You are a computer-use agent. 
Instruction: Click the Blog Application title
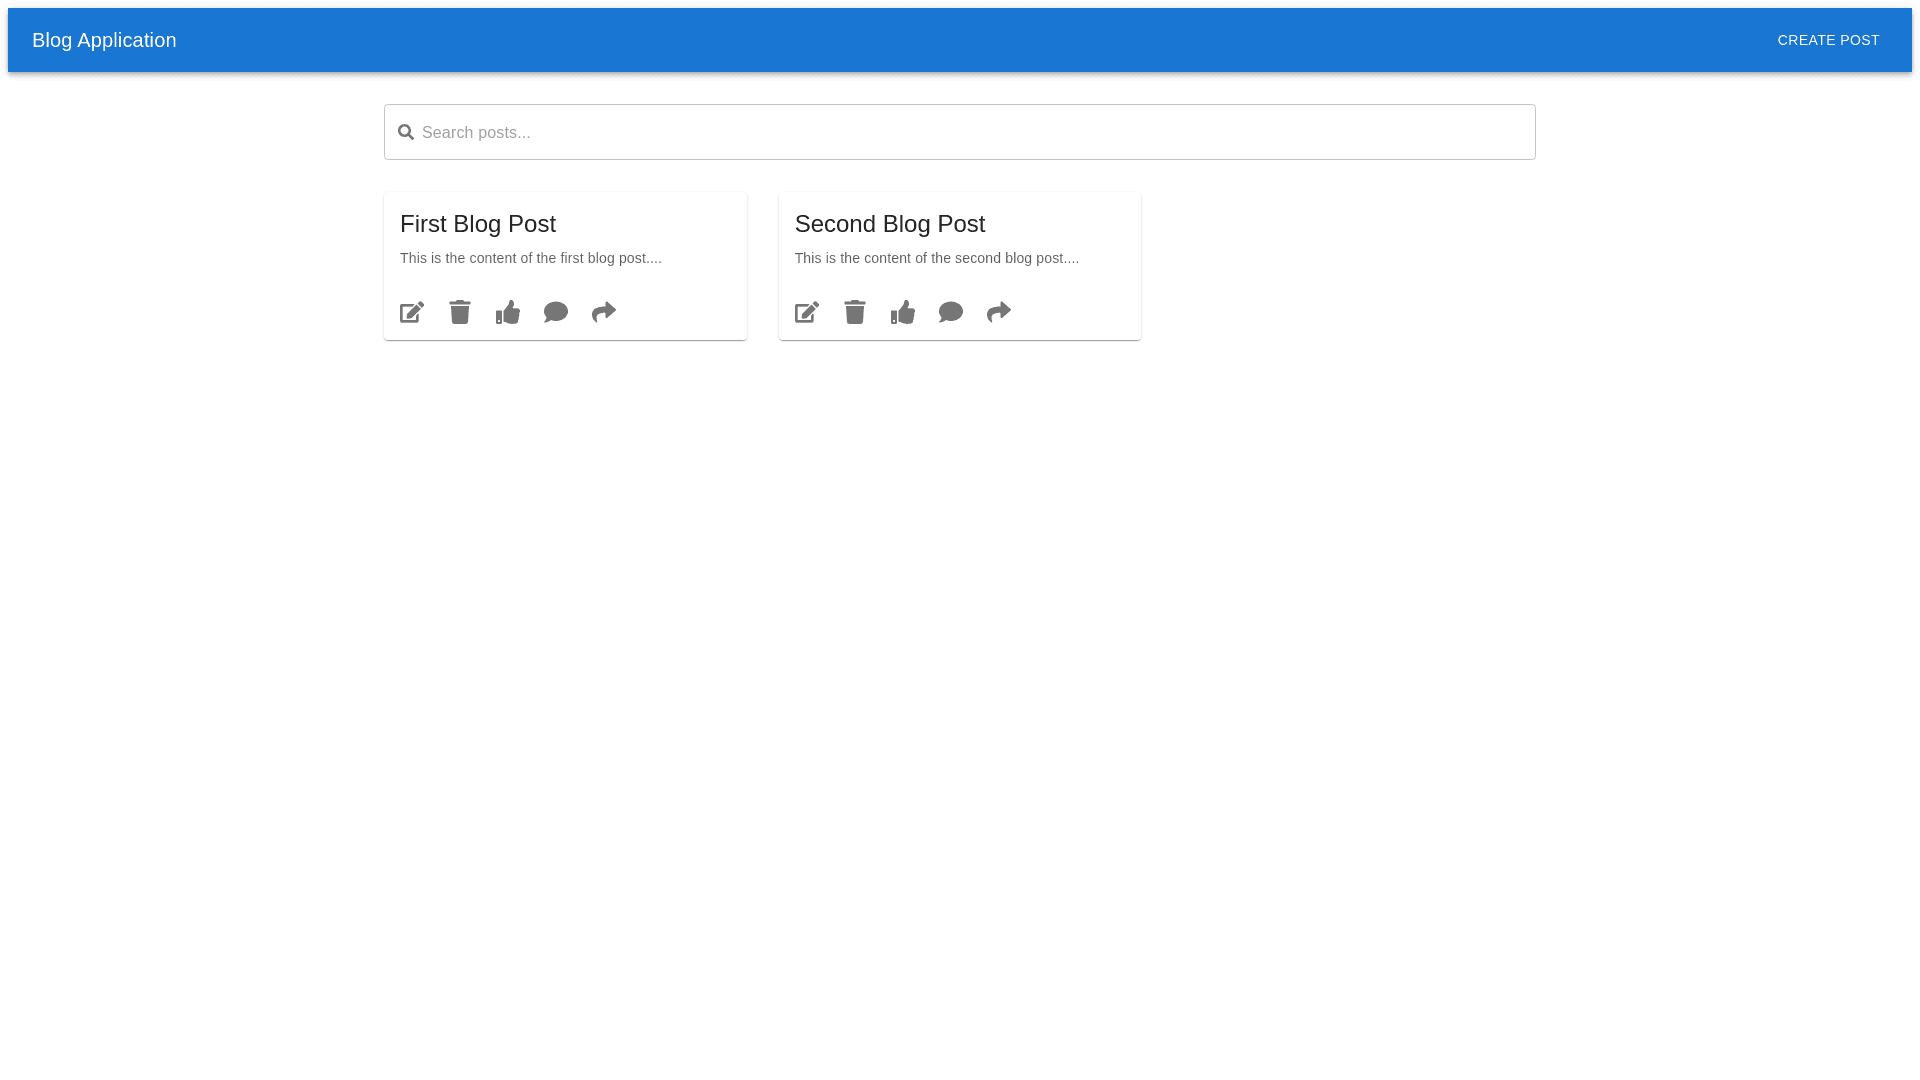click(x=104, y=40)
